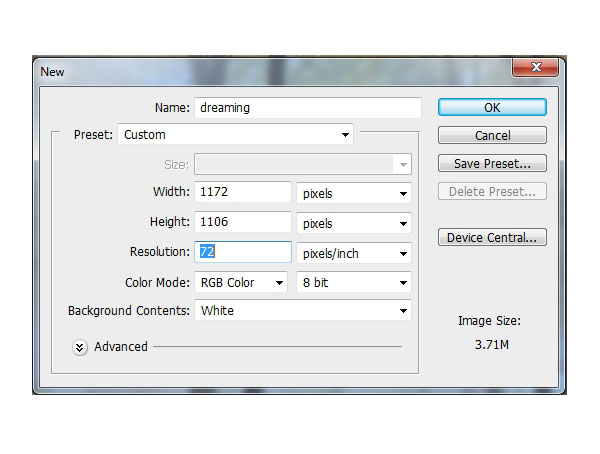Screen dimensions: 600x454
Task: Open the Color Mode dropdown RGB Color
Action: [x=241, y=283]
